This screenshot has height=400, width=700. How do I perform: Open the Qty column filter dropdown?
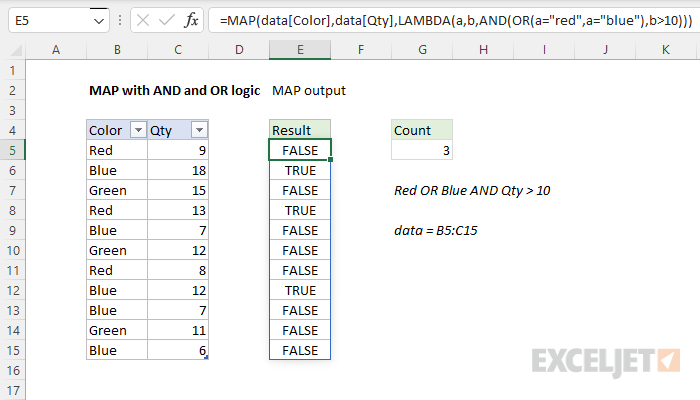pyautogui.click(x=199, y=130)
